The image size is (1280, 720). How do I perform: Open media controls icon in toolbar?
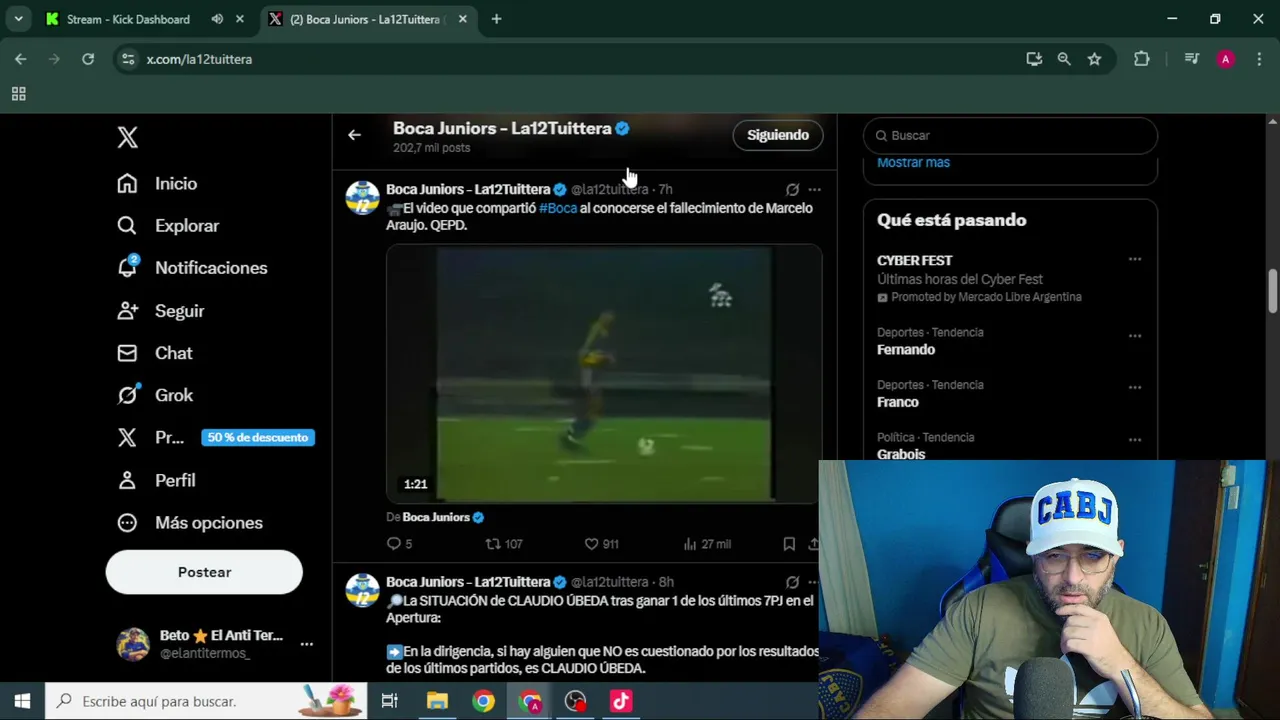1191,59
